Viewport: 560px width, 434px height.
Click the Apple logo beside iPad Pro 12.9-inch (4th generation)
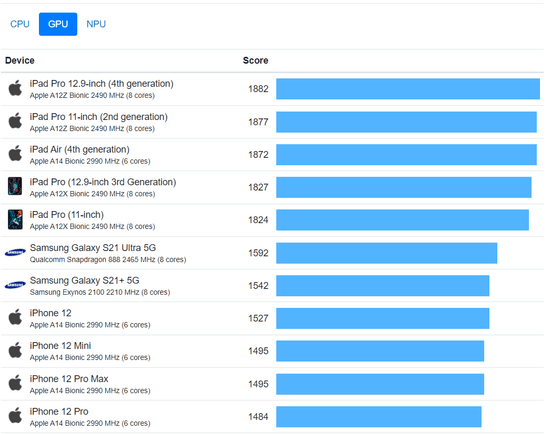coord(15,88)
